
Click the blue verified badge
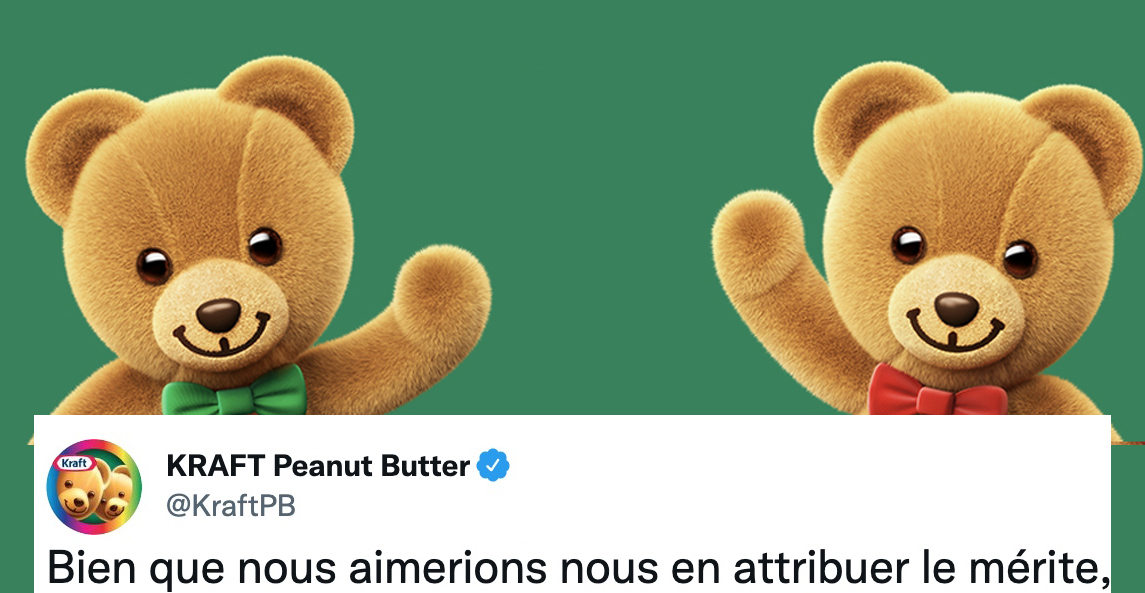(493, 465)
